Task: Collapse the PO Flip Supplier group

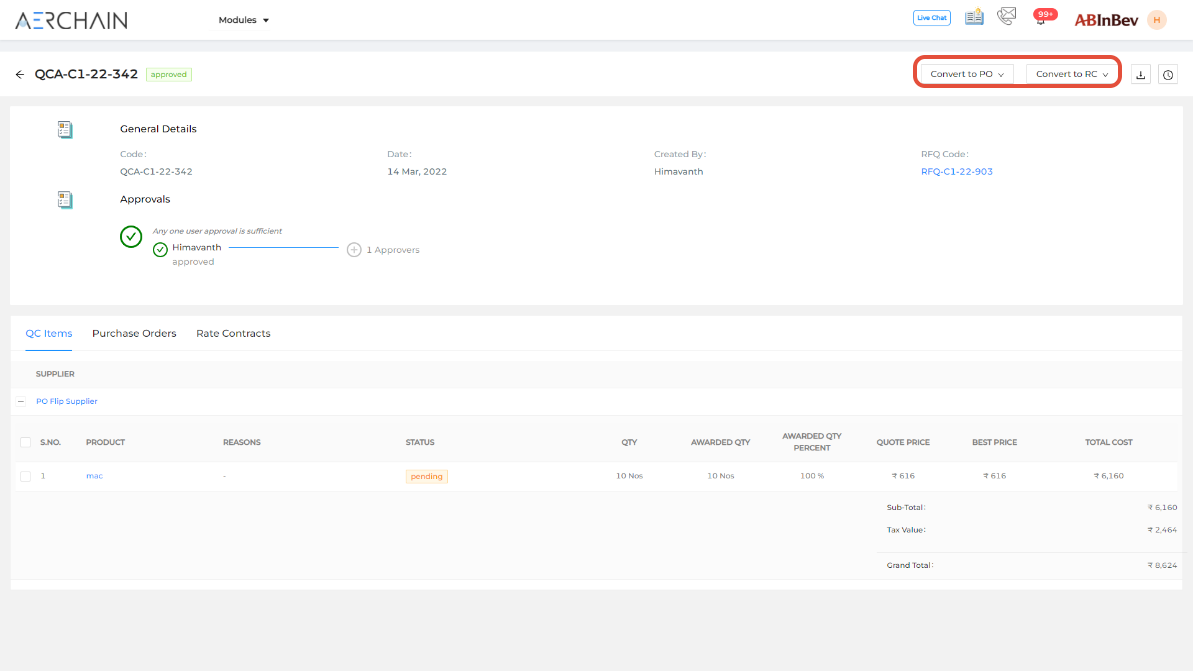Action: [21, 401]
